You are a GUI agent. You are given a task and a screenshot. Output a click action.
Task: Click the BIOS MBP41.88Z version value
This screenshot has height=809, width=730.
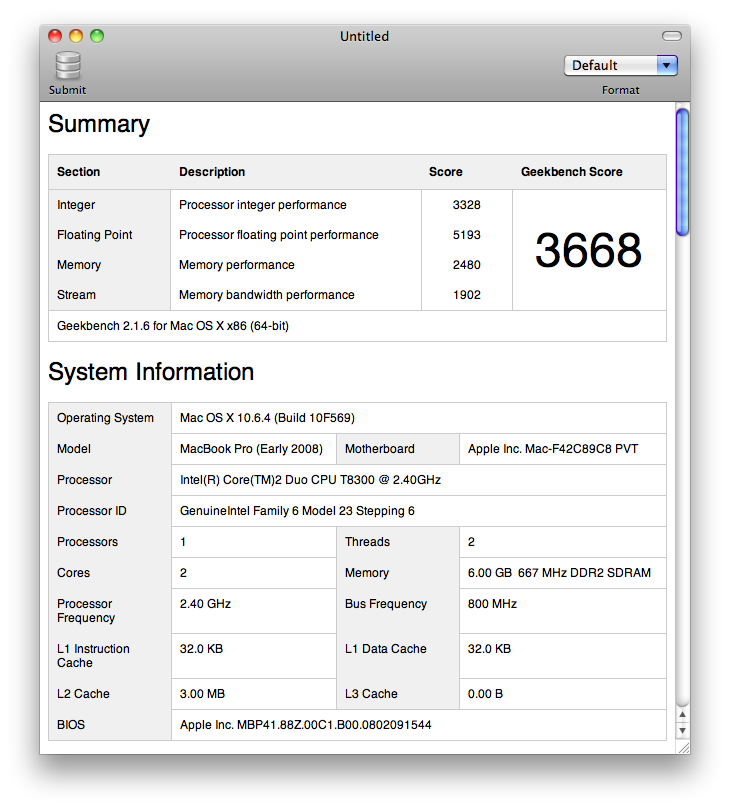click(305, 725)
